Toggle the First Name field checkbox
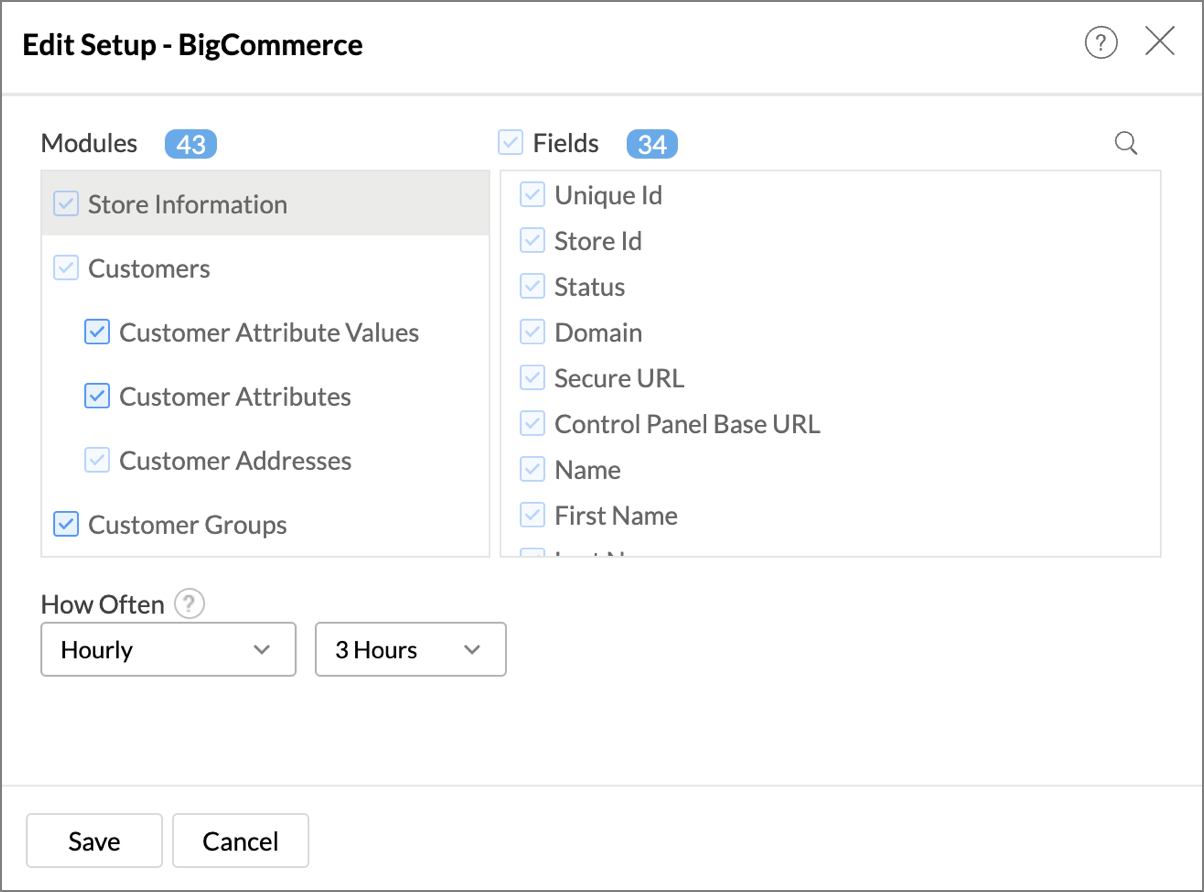This screenshot has width=1204, height=892. (x=532, y=516)
